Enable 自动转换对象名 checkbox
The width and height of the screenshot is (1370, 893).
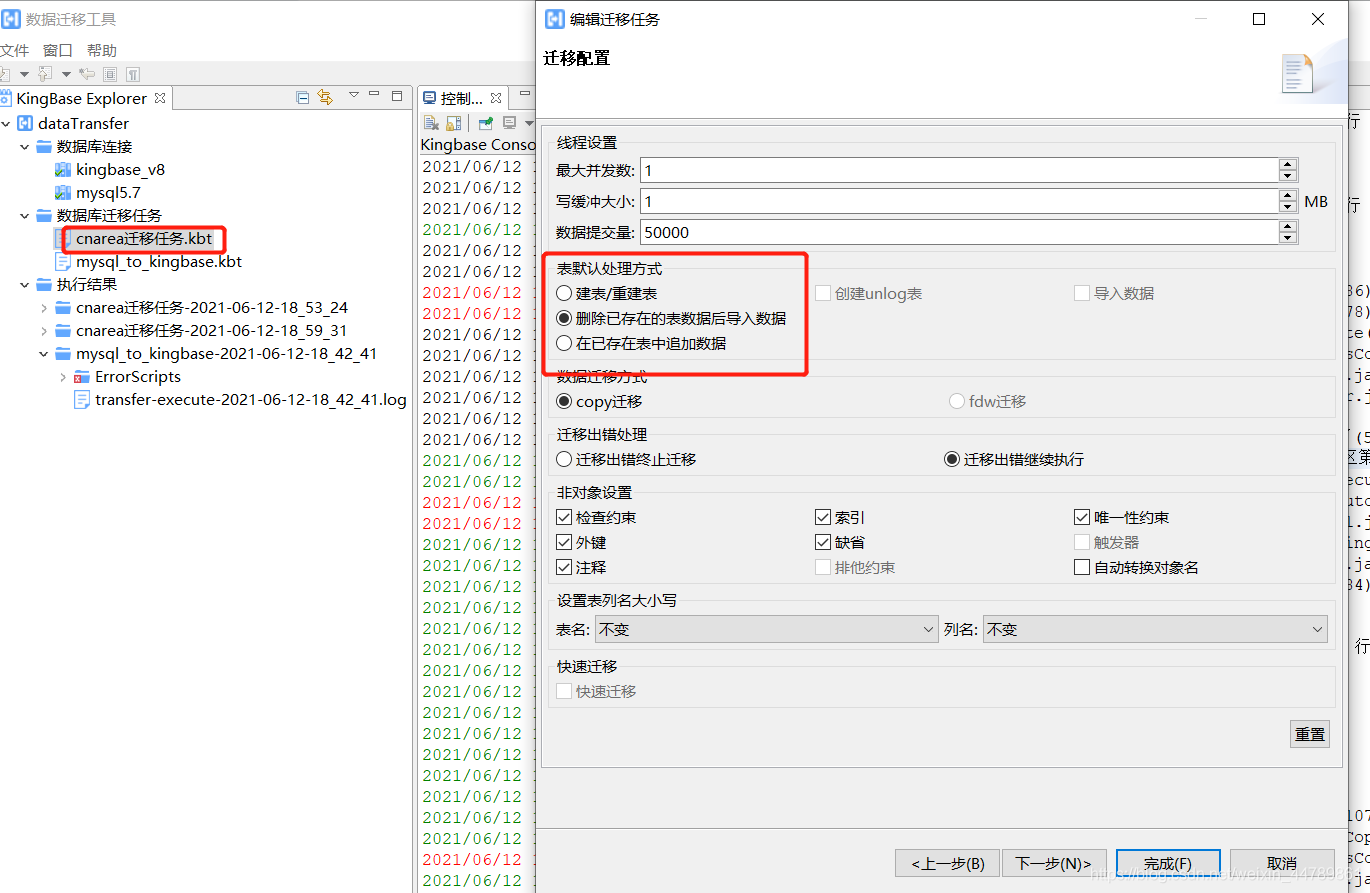[x=1082, y=567]
